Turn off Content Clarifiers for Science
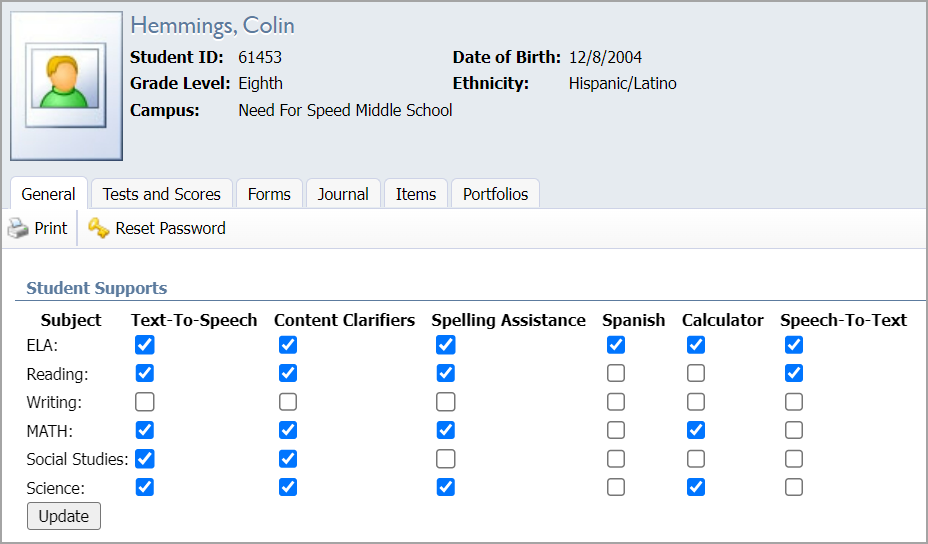This screenshot has height=544, width=928. (x=288, y=487)
